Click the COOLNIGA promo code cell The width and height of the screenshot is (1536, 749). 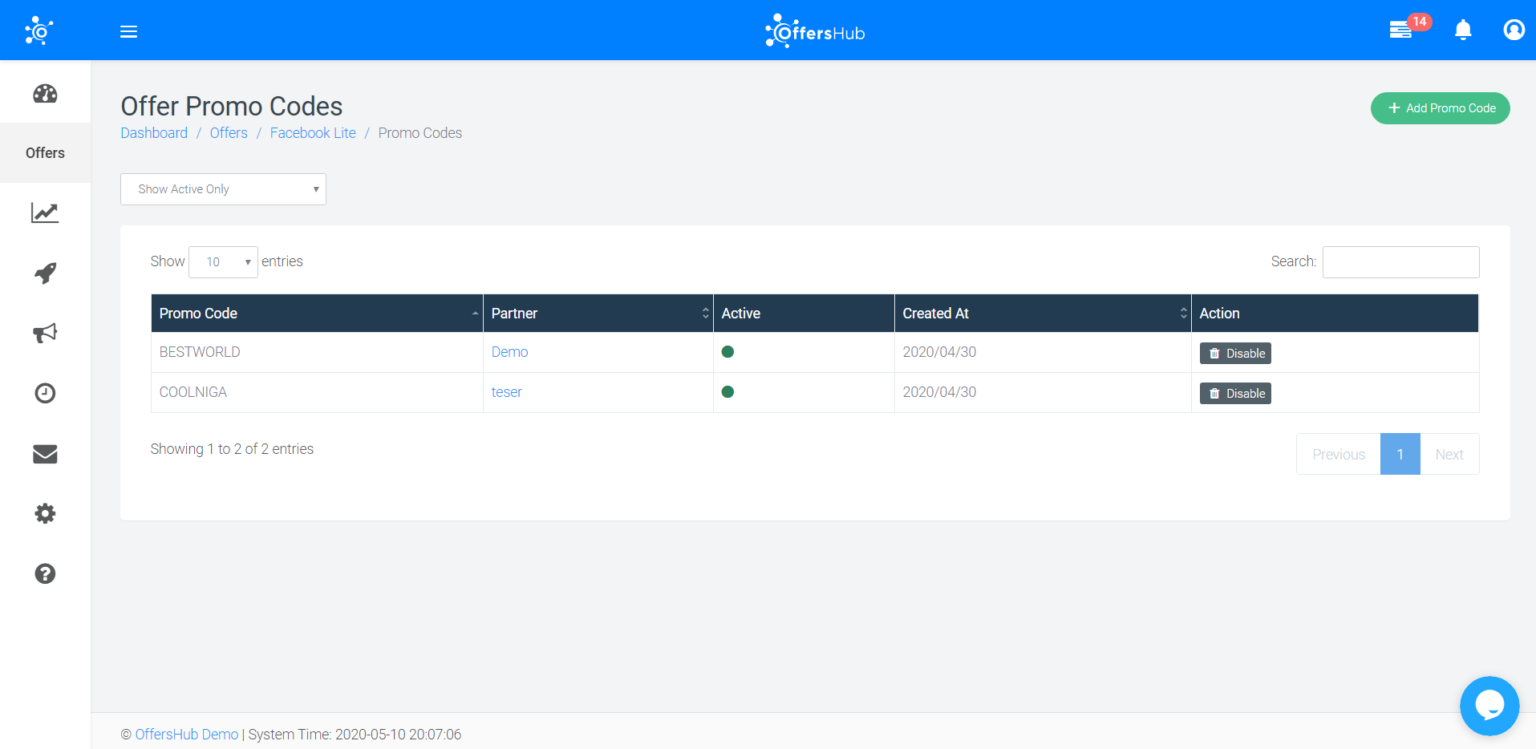click(x=317, y=392)
